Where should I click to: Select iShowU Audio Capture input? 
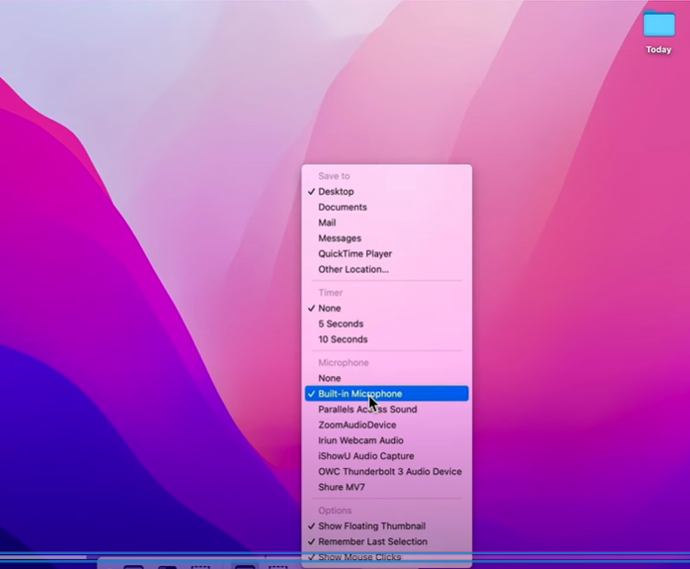click(x=386, y=456)
